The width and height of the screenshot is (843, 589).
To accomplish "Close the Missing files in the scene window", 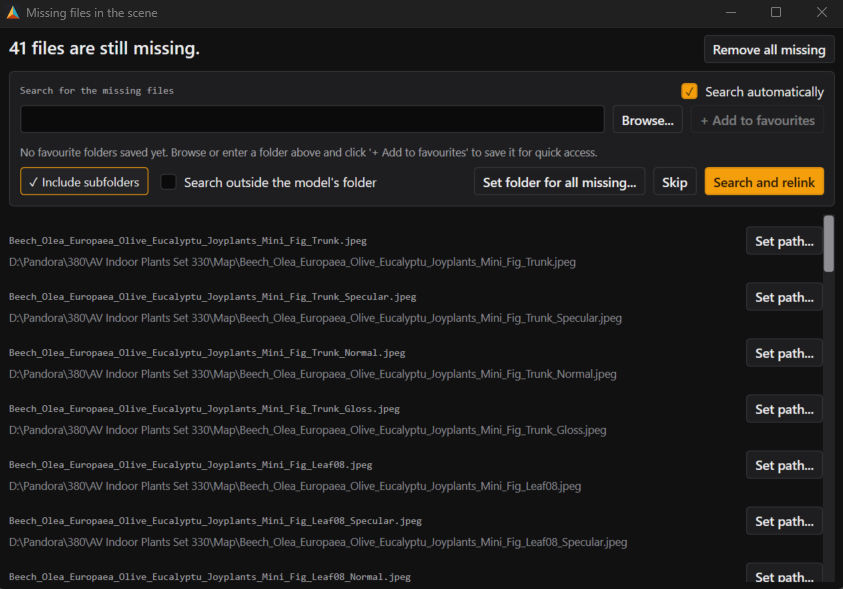I will [821, 12].
